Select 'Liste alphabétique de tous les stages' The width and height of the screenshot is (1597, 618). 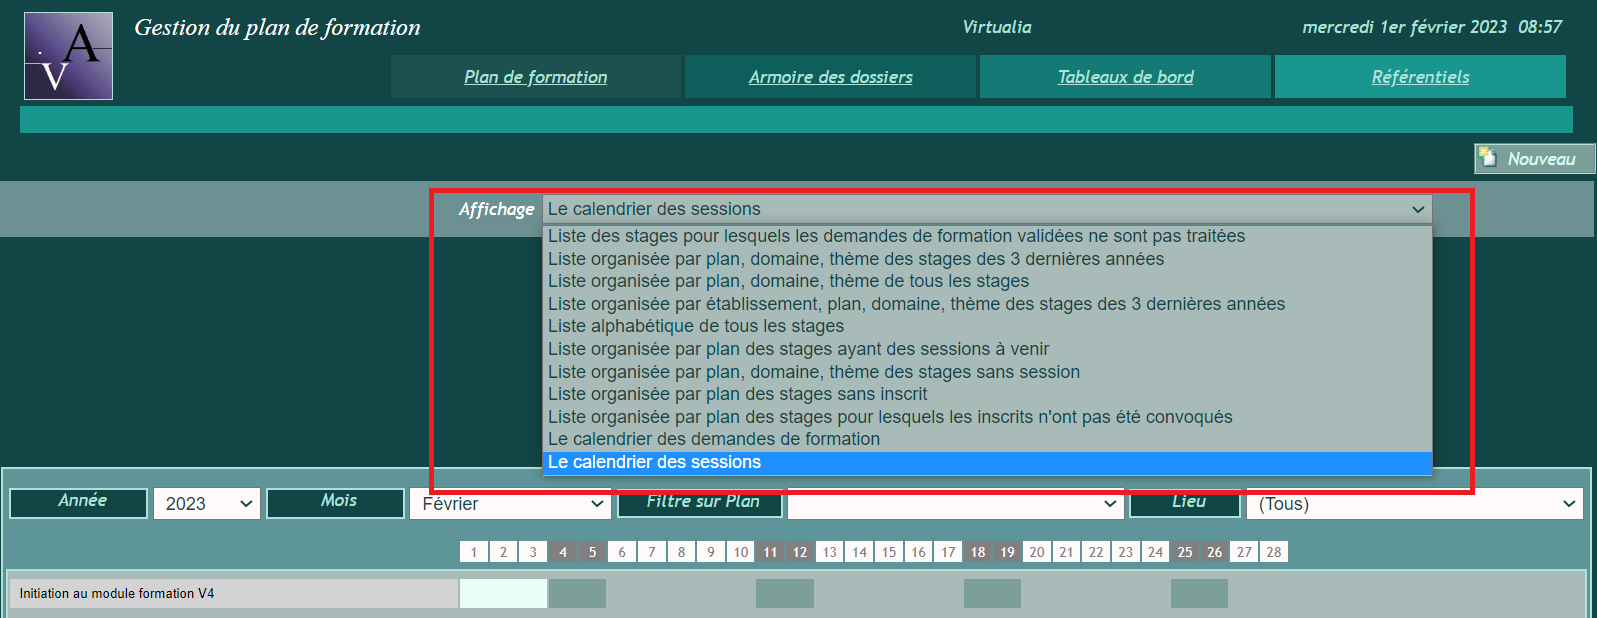click(696, 326)
